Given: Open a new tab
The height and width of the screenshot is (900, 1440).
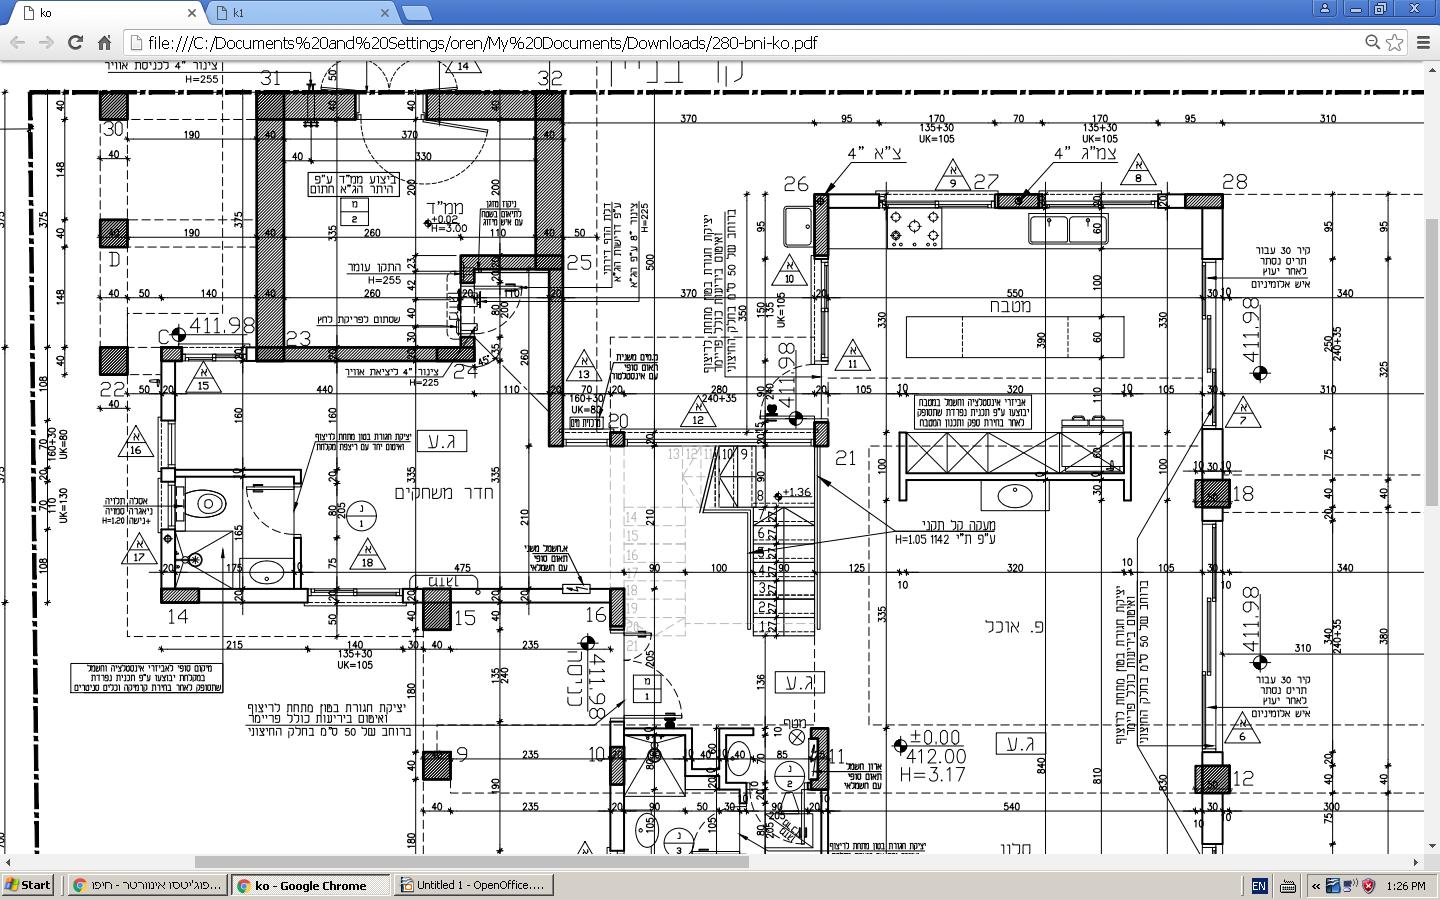Looking at the screenshot, I should click(417, 13).
